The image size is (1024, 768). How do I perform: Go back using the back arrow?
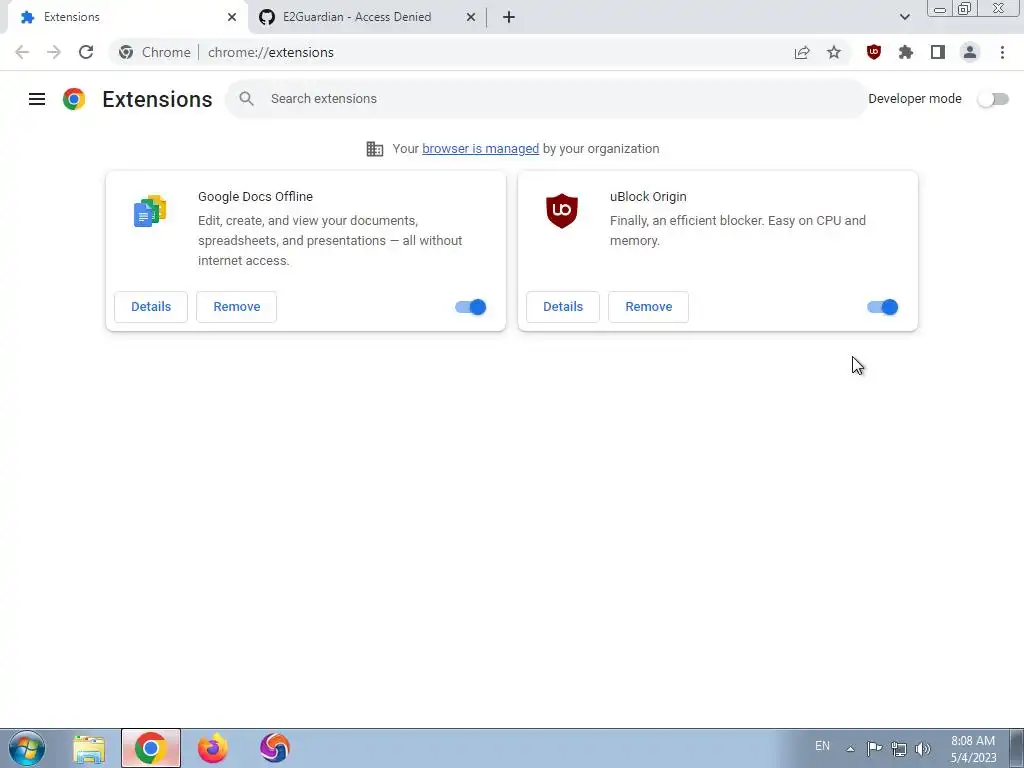(x=22, y=52)
